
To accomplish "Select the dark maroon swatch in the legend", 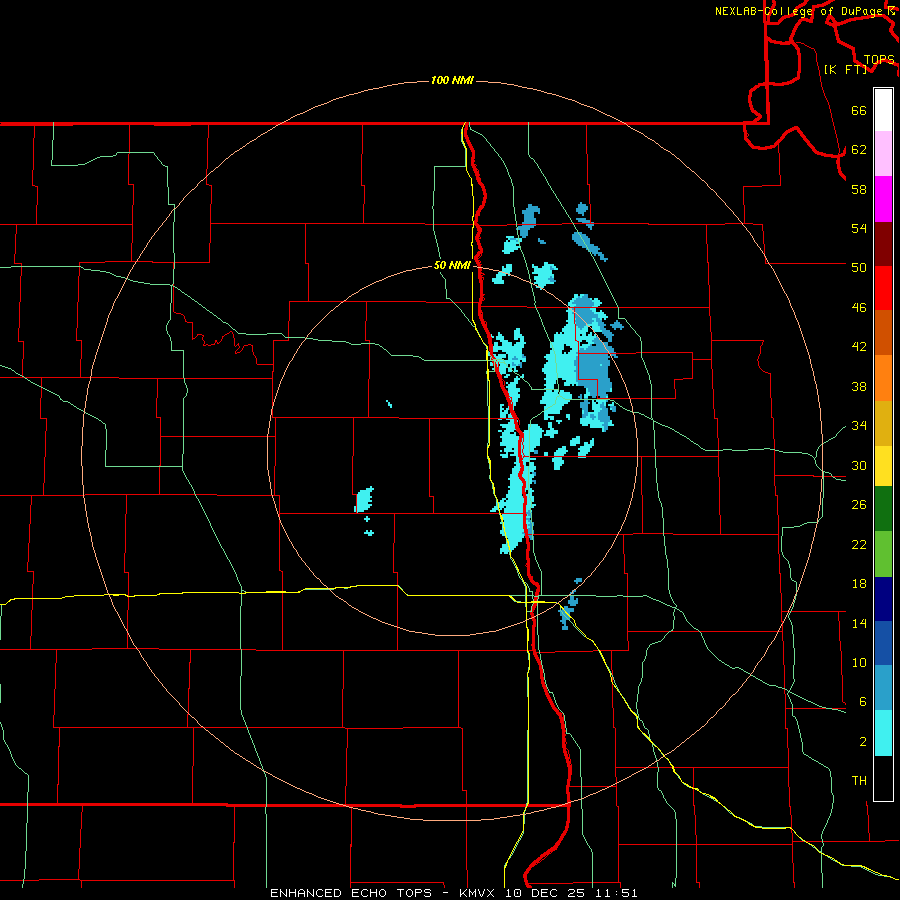I will coord(883,244).
